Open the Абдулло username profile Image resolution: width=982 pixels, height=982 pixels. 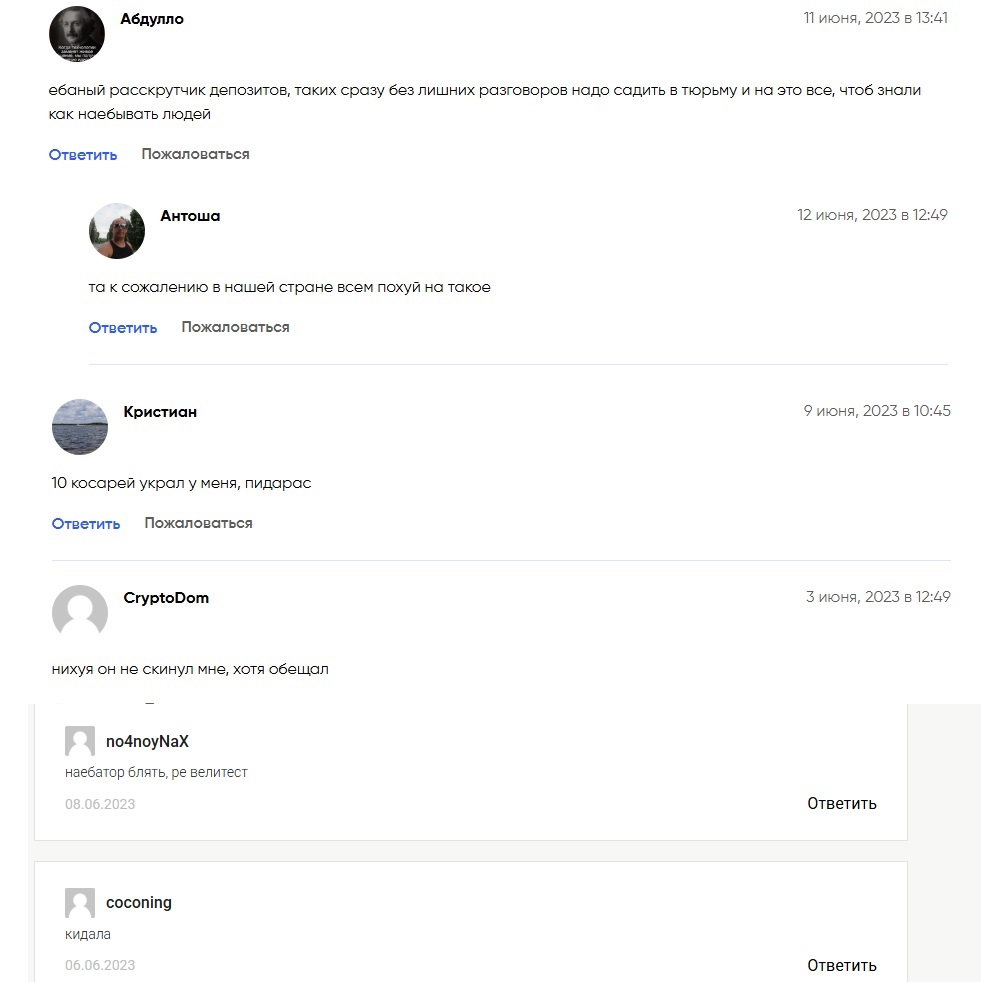pos(152,19)
